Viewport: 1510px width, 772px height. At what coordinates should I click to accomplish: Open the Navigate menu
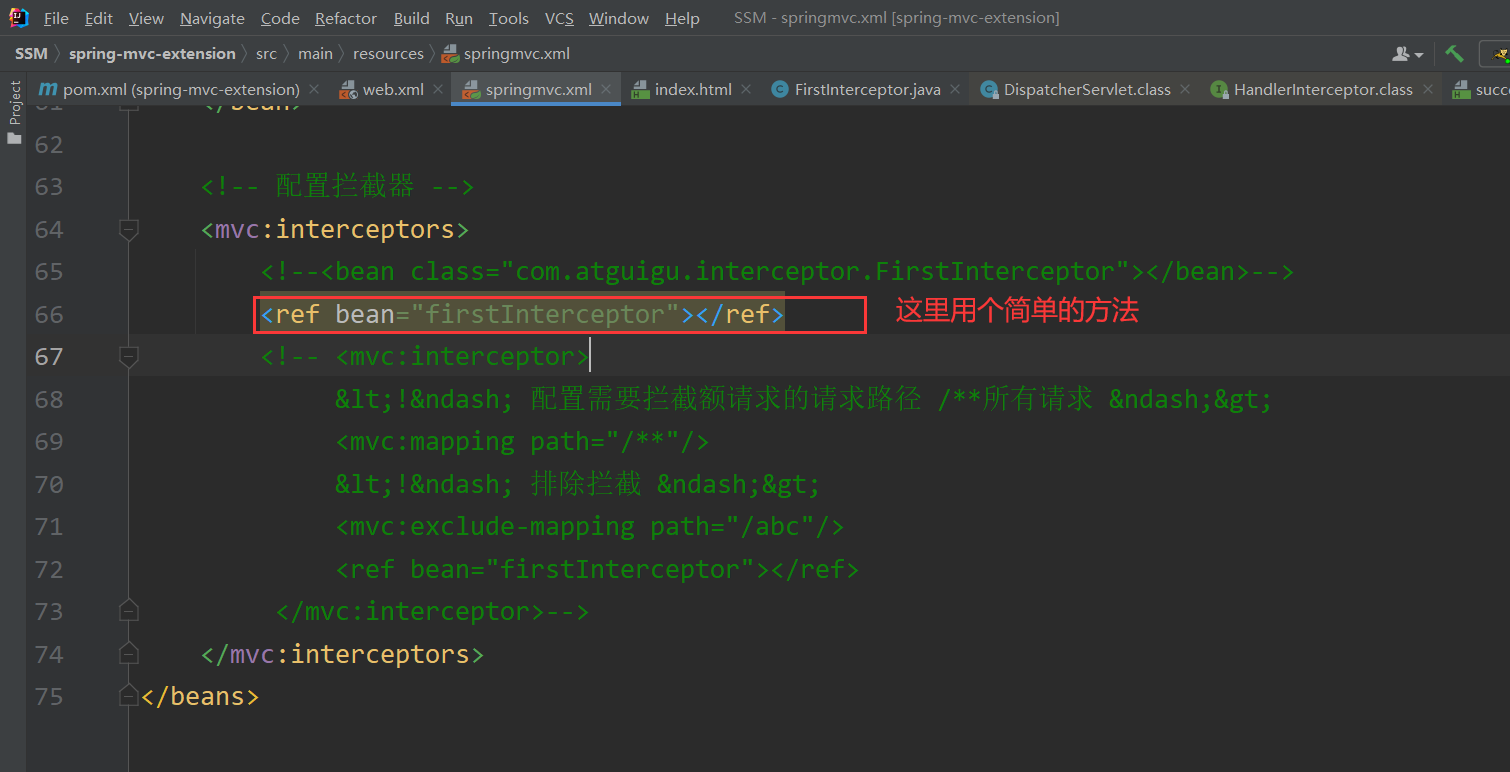(x=212, y=18)
